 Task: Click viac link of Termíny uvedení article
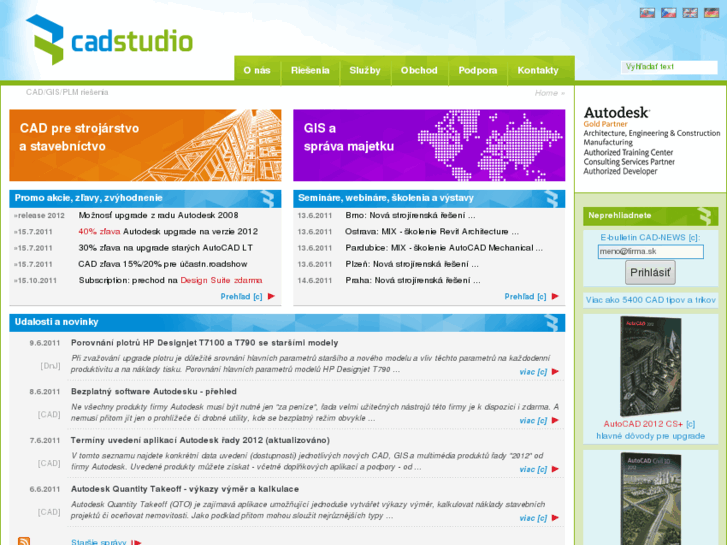(533, 469)
